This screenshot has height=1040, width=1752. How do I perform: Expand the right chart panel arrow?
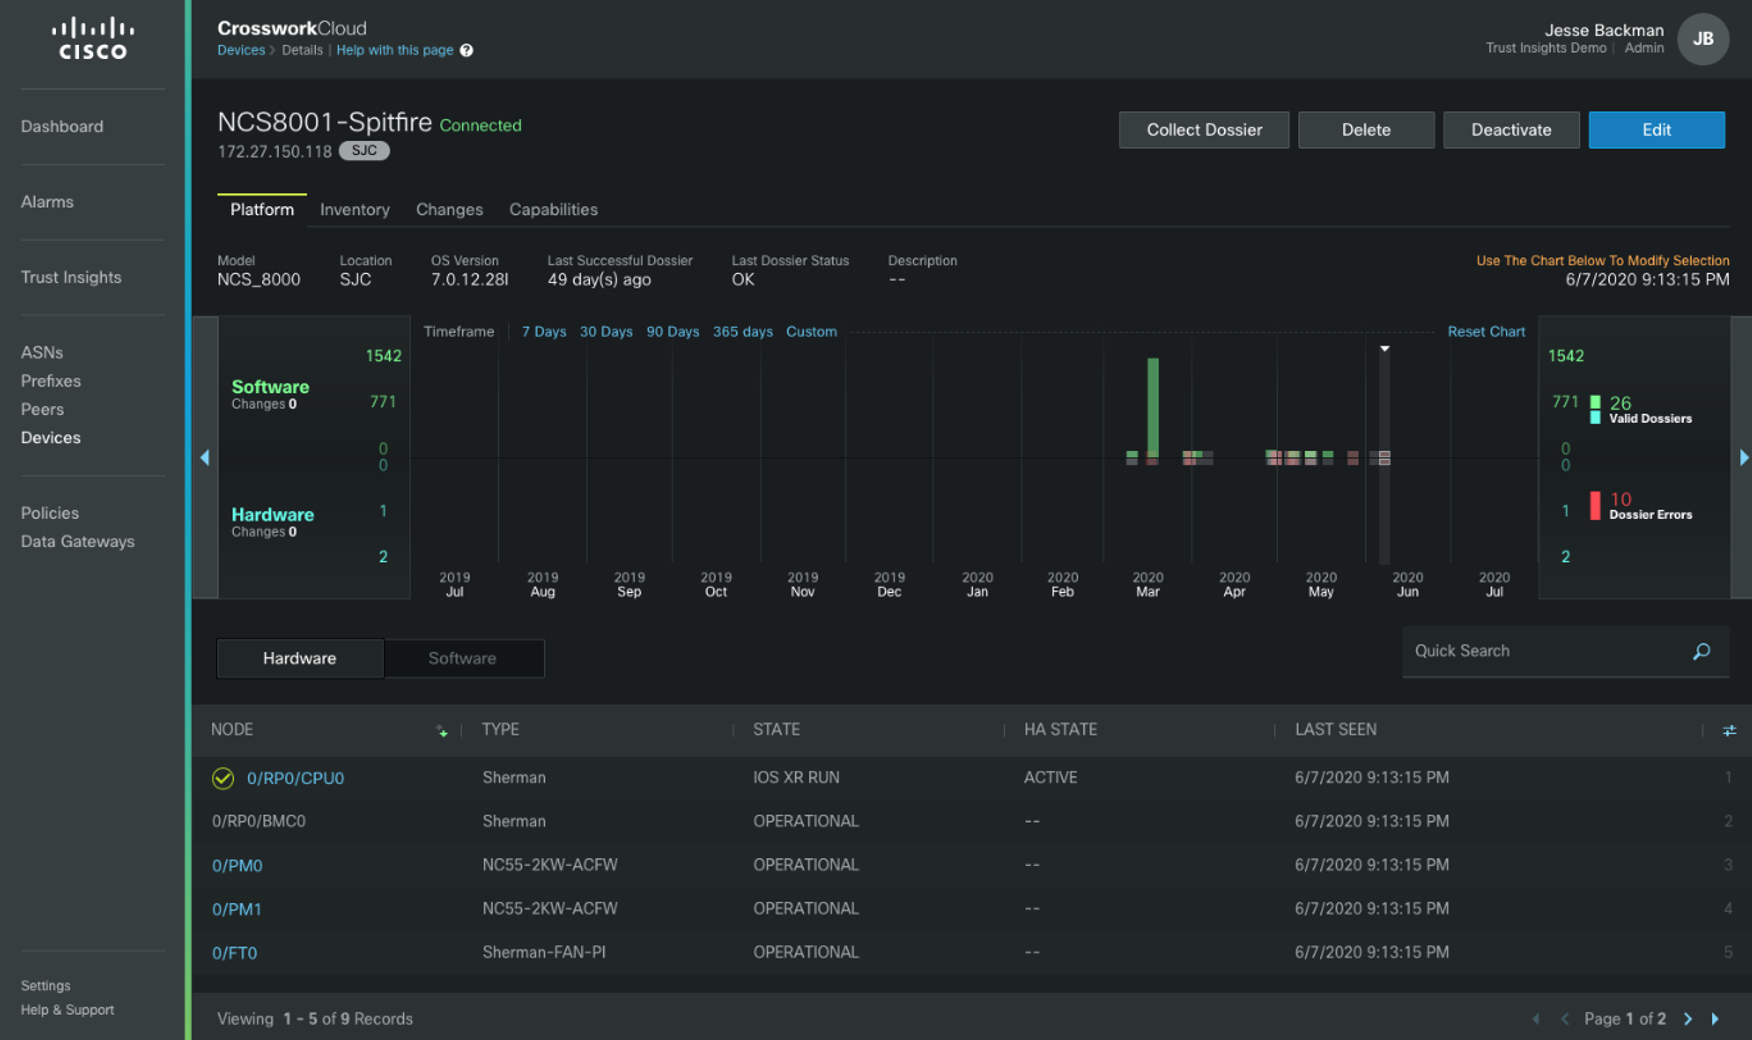coord(1743,457)
